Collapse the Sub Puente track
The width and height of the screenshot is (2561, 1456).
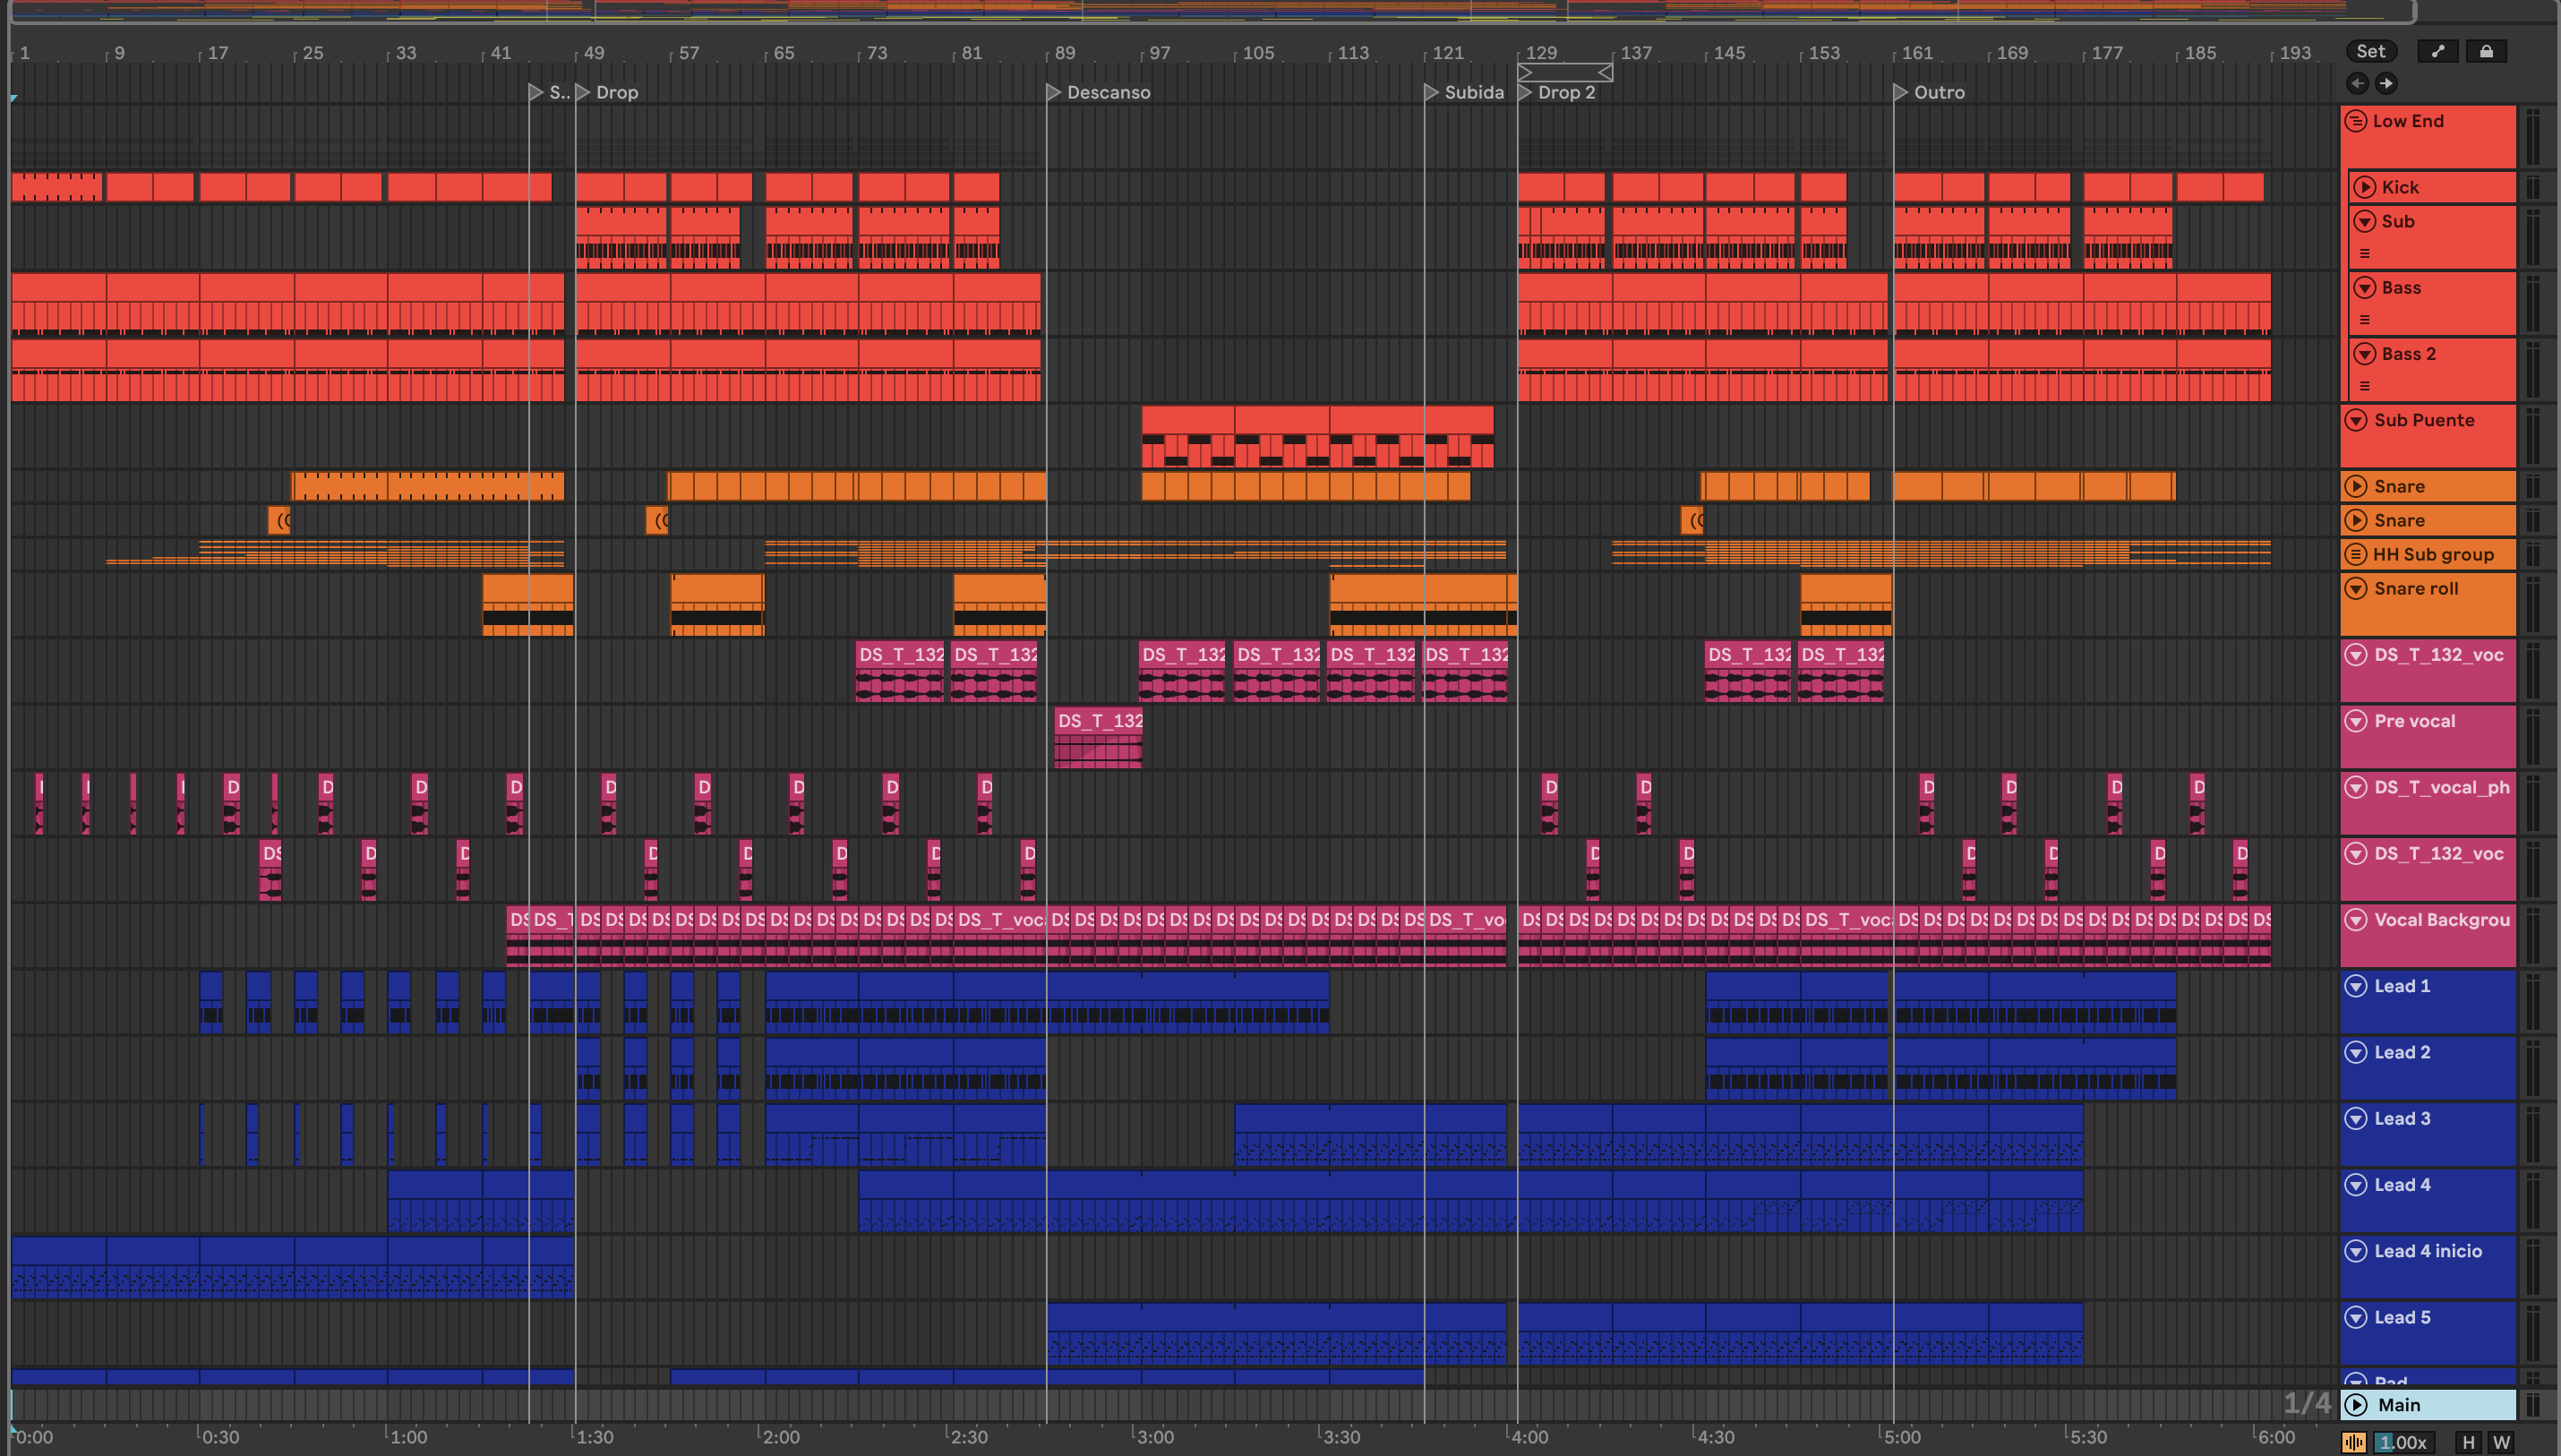[x=2356, y=420]
